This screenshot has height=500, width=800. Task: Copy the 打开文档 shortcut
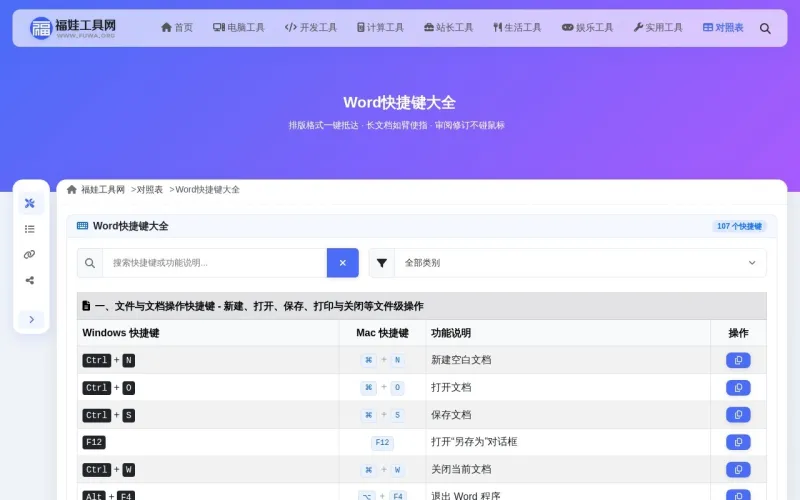point(738,388)
